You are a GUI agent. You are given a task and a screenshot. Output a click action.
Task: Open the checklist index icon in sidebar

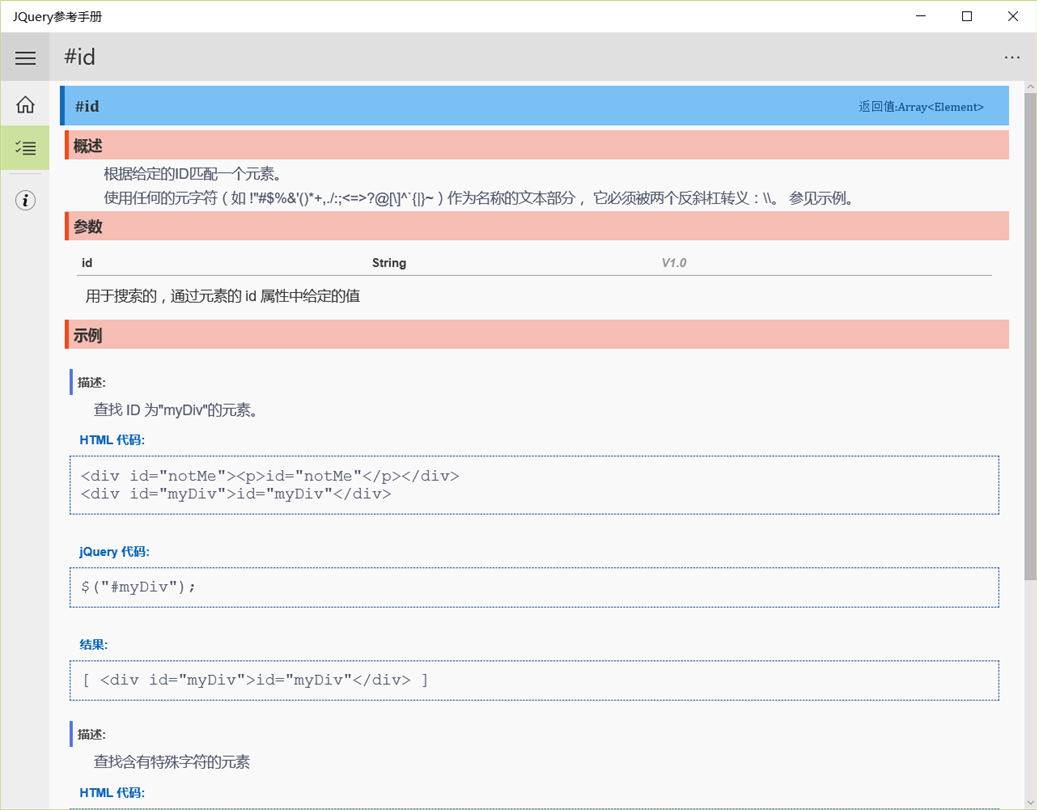coord(25,147)
